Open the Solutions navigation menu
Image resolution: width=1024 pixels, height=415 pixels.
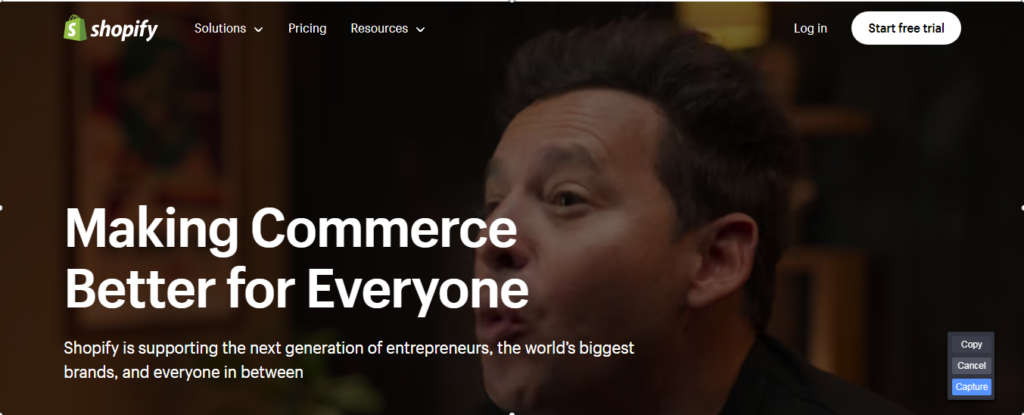[x=220, y=29]
